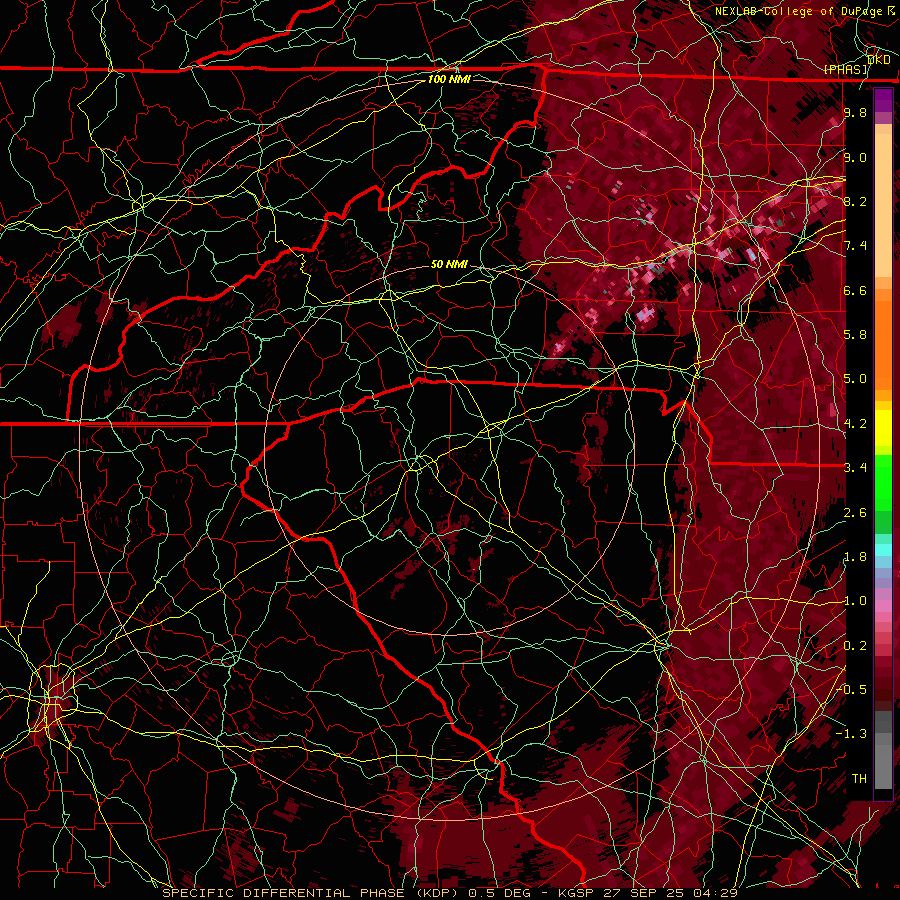The height and width of the screenshot is (900, 900).
Task: Click the TH label on the color scale
Action: click(x=859, y=779)
